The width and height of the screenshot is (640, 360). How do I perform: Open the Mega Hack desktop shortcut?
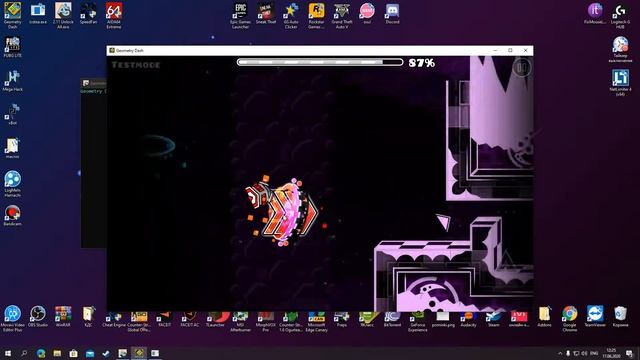pyautogui.click(x=13, y=80)
